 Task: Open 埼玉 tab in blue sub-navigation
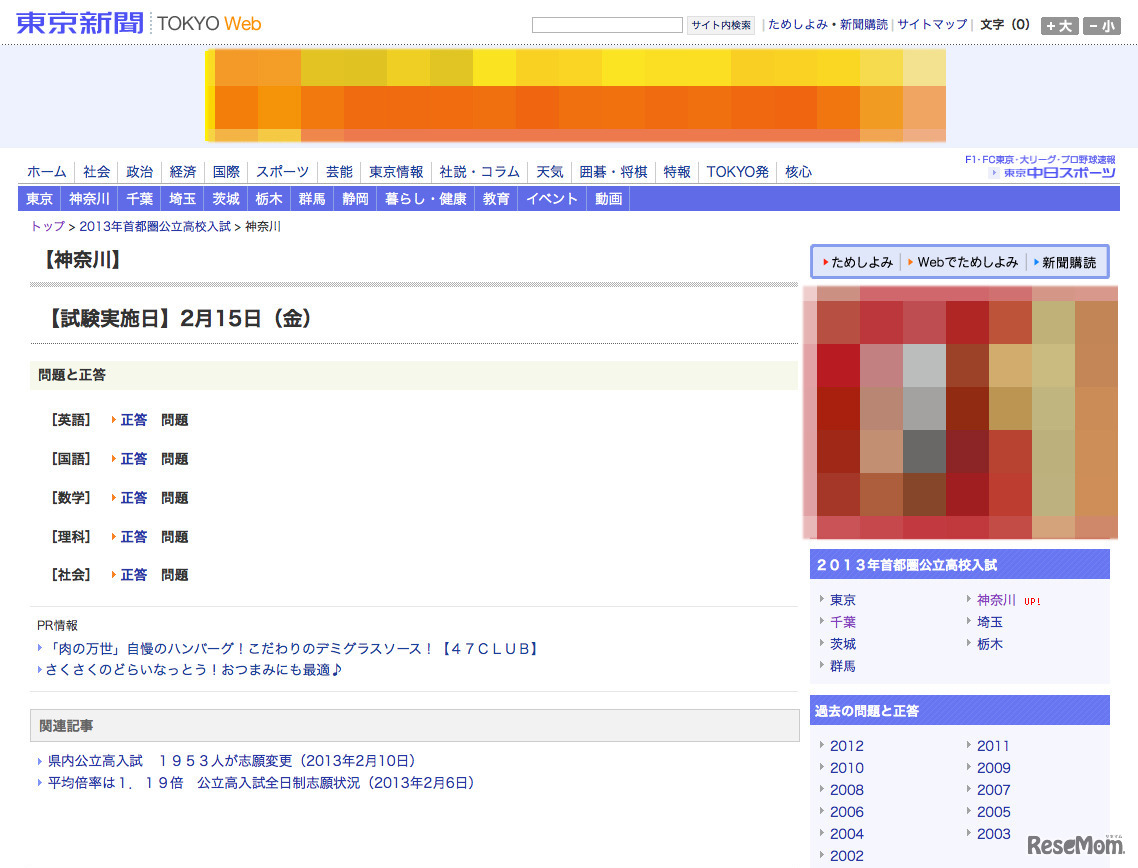click(x=183, y=199)
